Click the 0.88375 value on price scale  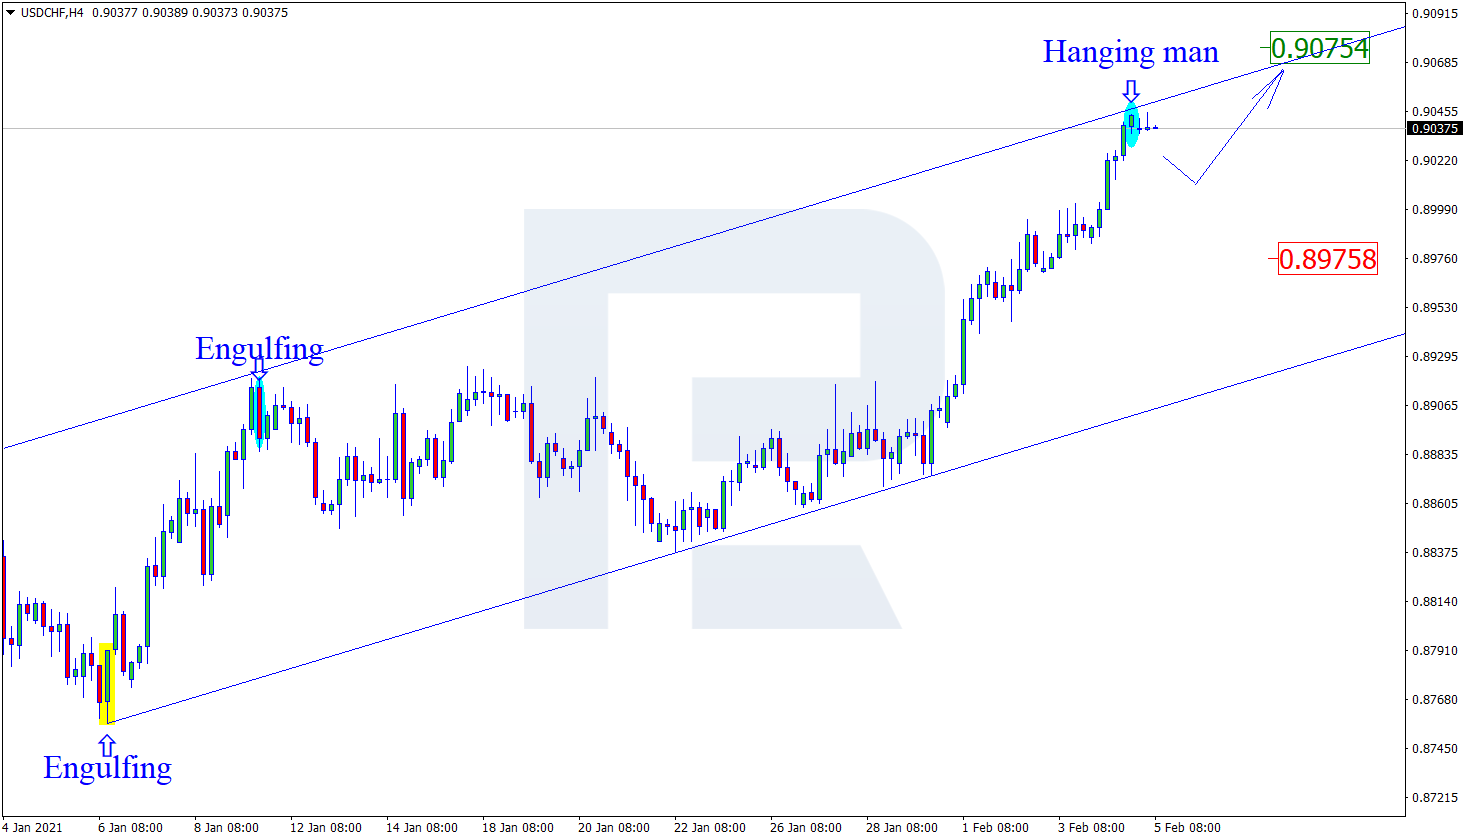(1435, 553)
